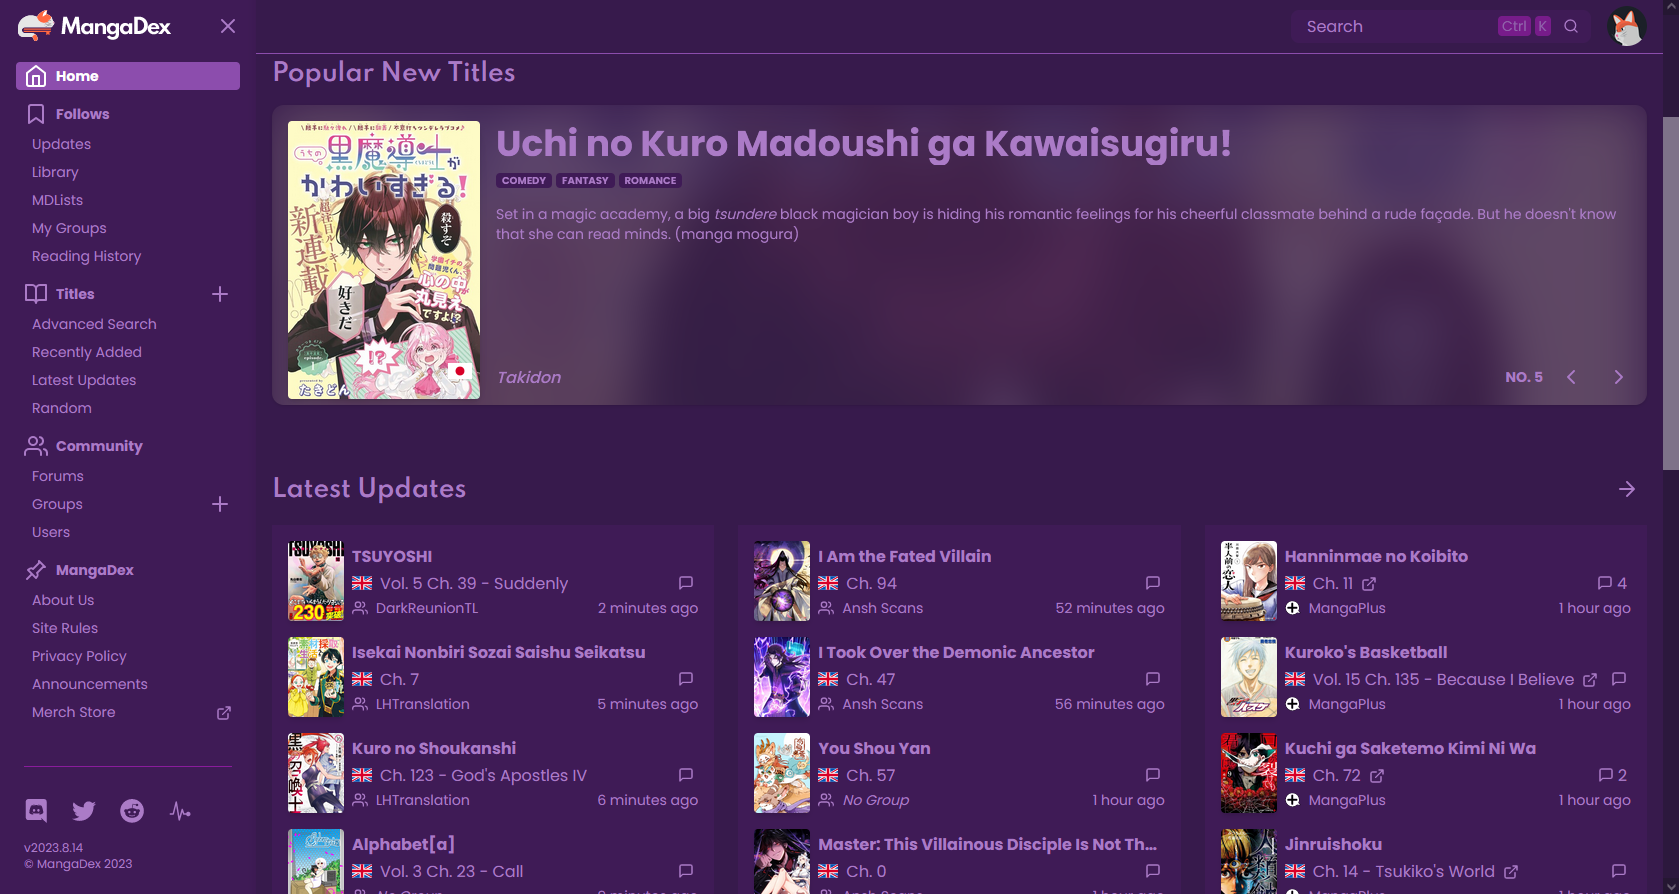The height and width of the screenshot is (894, 1679).
Task: Open Kuroko's Basketball external link icon
Action: pyautogui.click(x=1590, y=679)
